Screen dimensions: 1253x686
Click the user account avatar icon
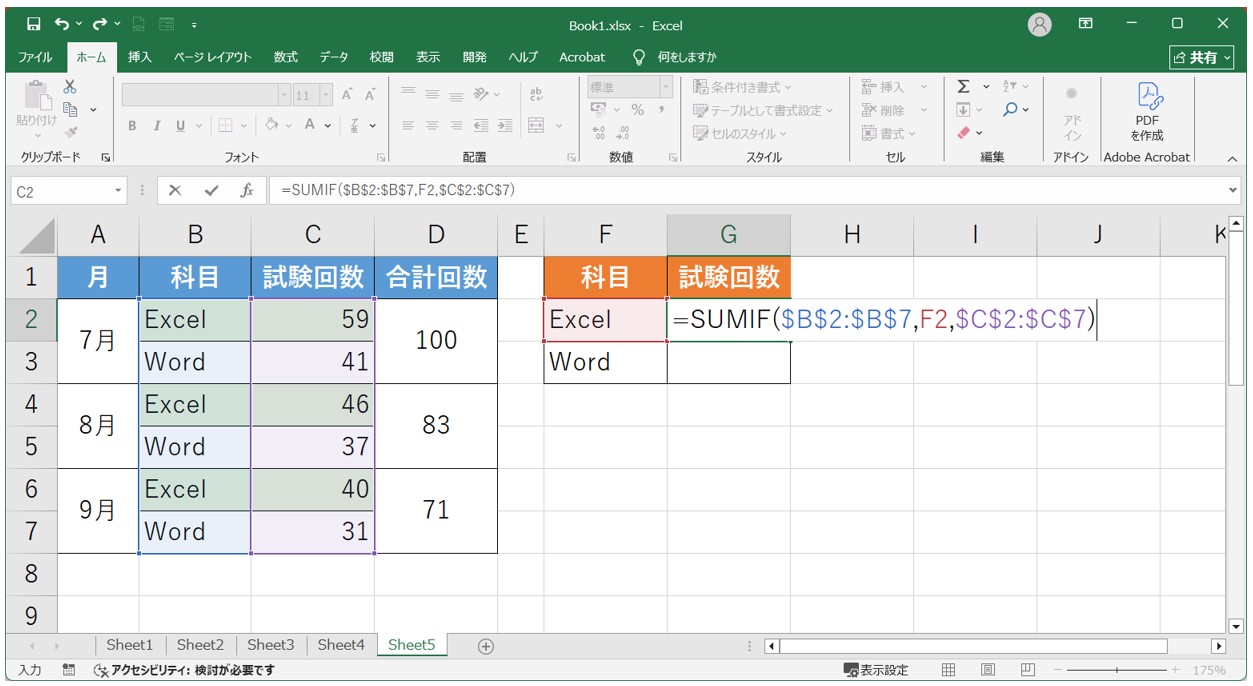pos(1040,25)
